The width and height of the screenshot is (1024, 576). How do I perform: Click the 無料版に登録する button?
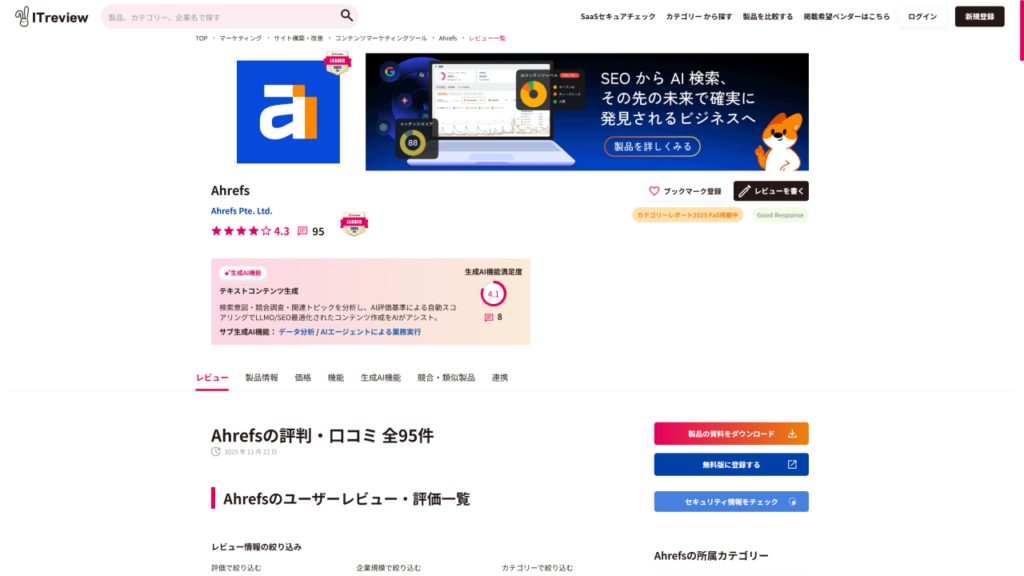point(731,465)
